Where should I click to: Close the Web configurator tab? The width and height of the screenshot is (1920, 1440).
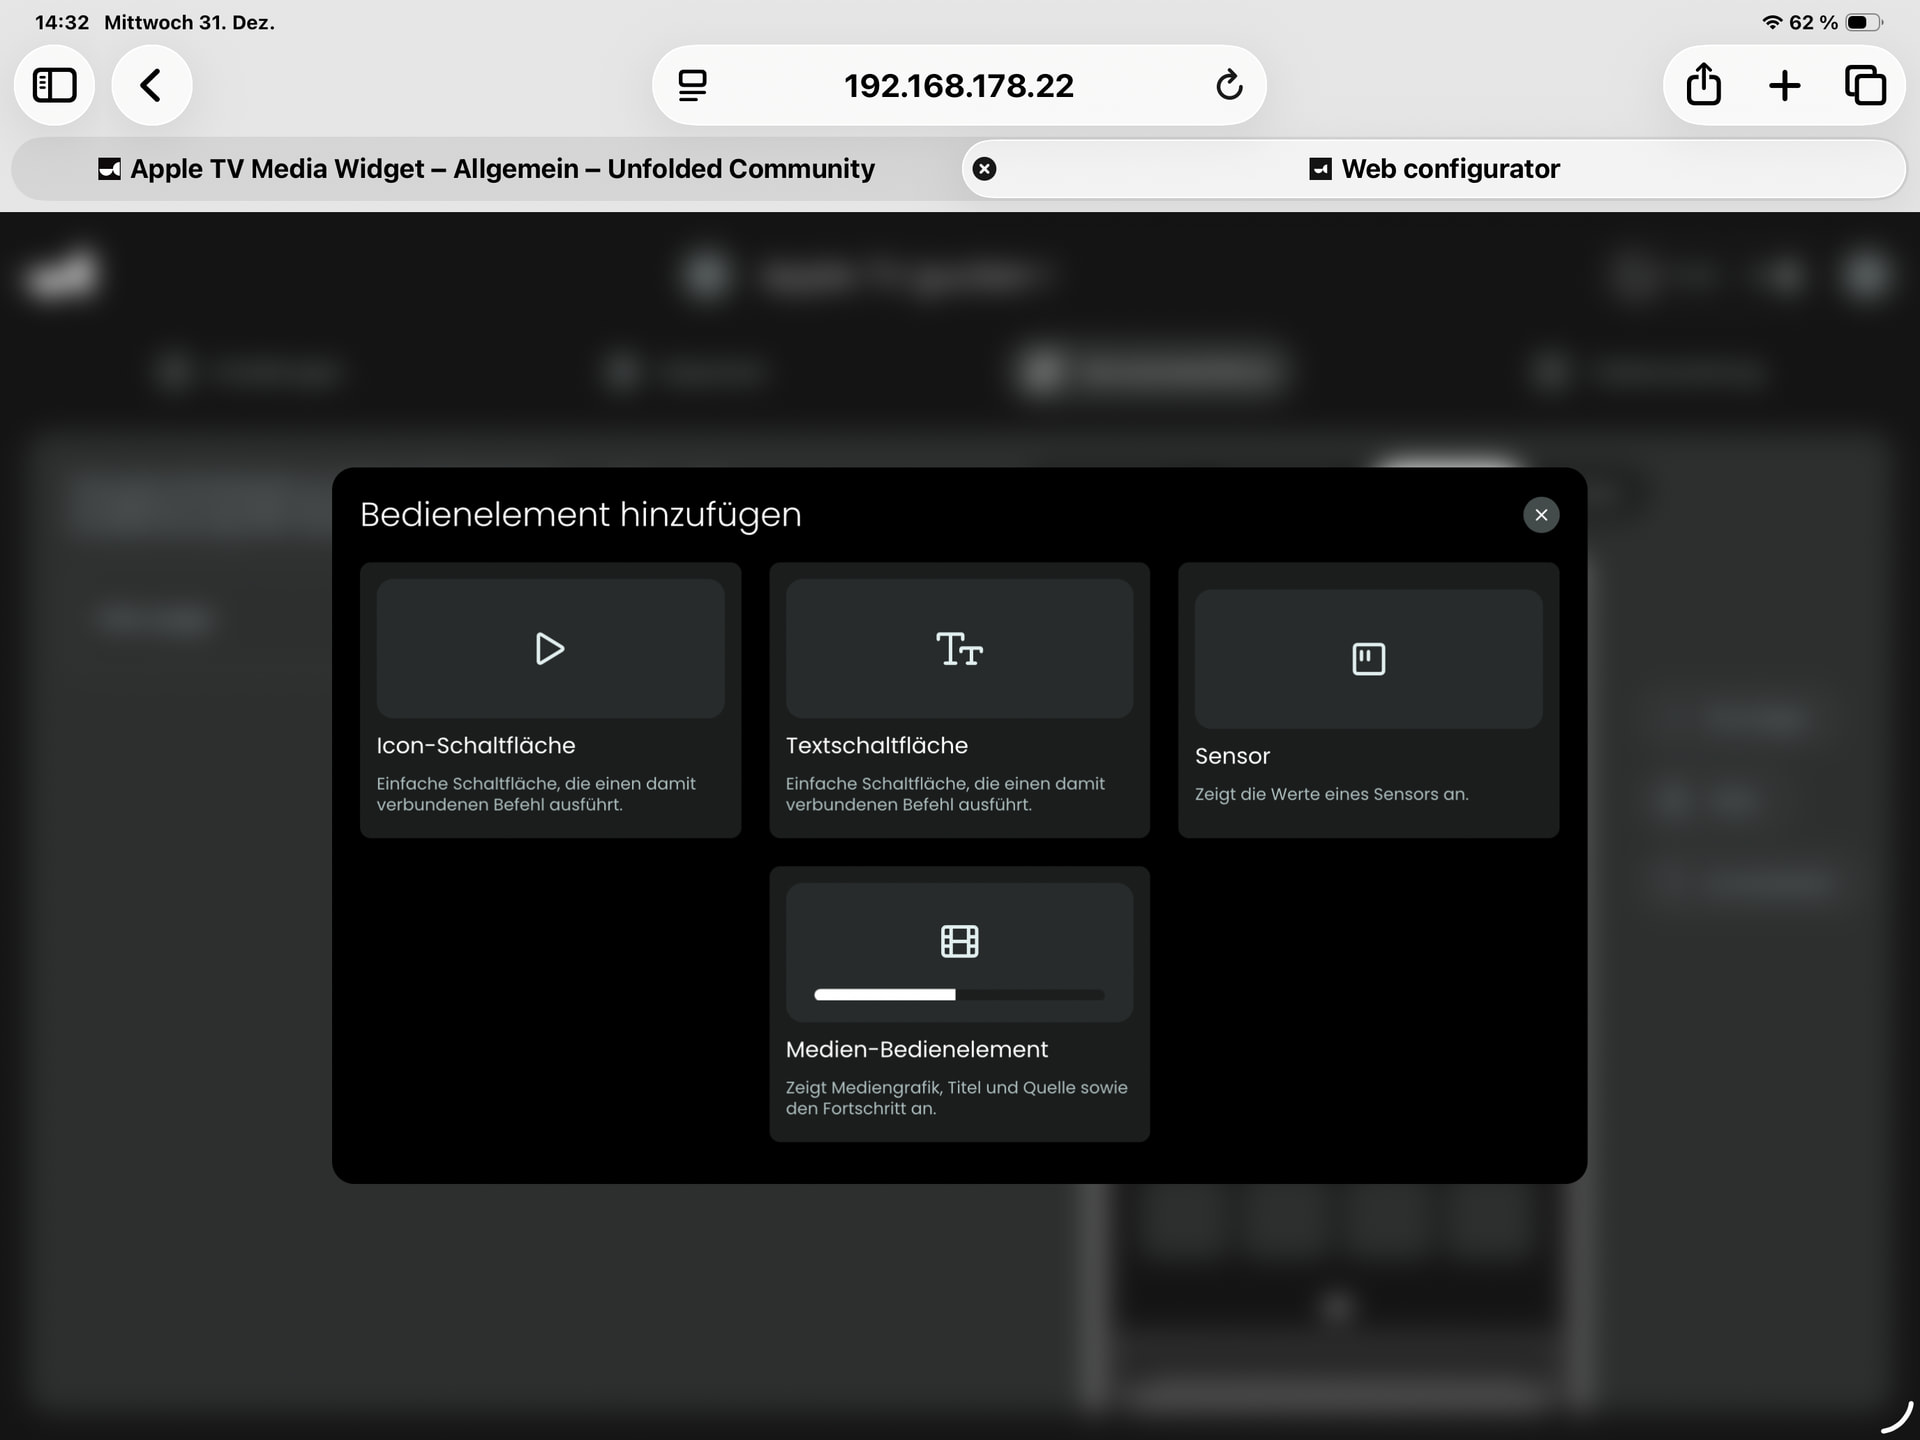click(x=984, y=169)
